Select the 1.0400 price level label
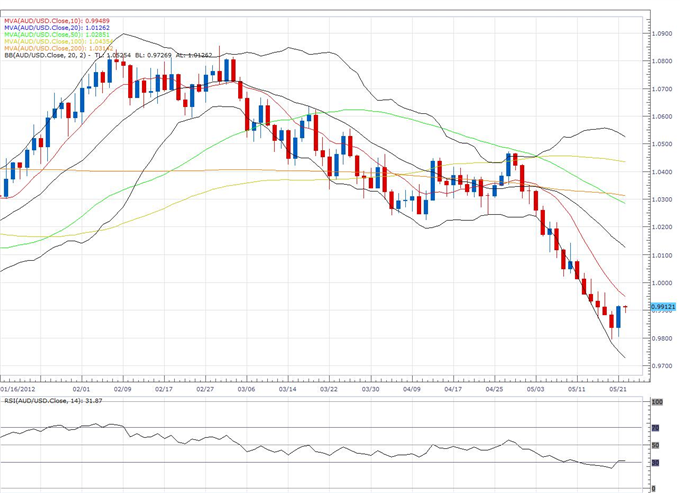The image size is (680, 493). 662,172
